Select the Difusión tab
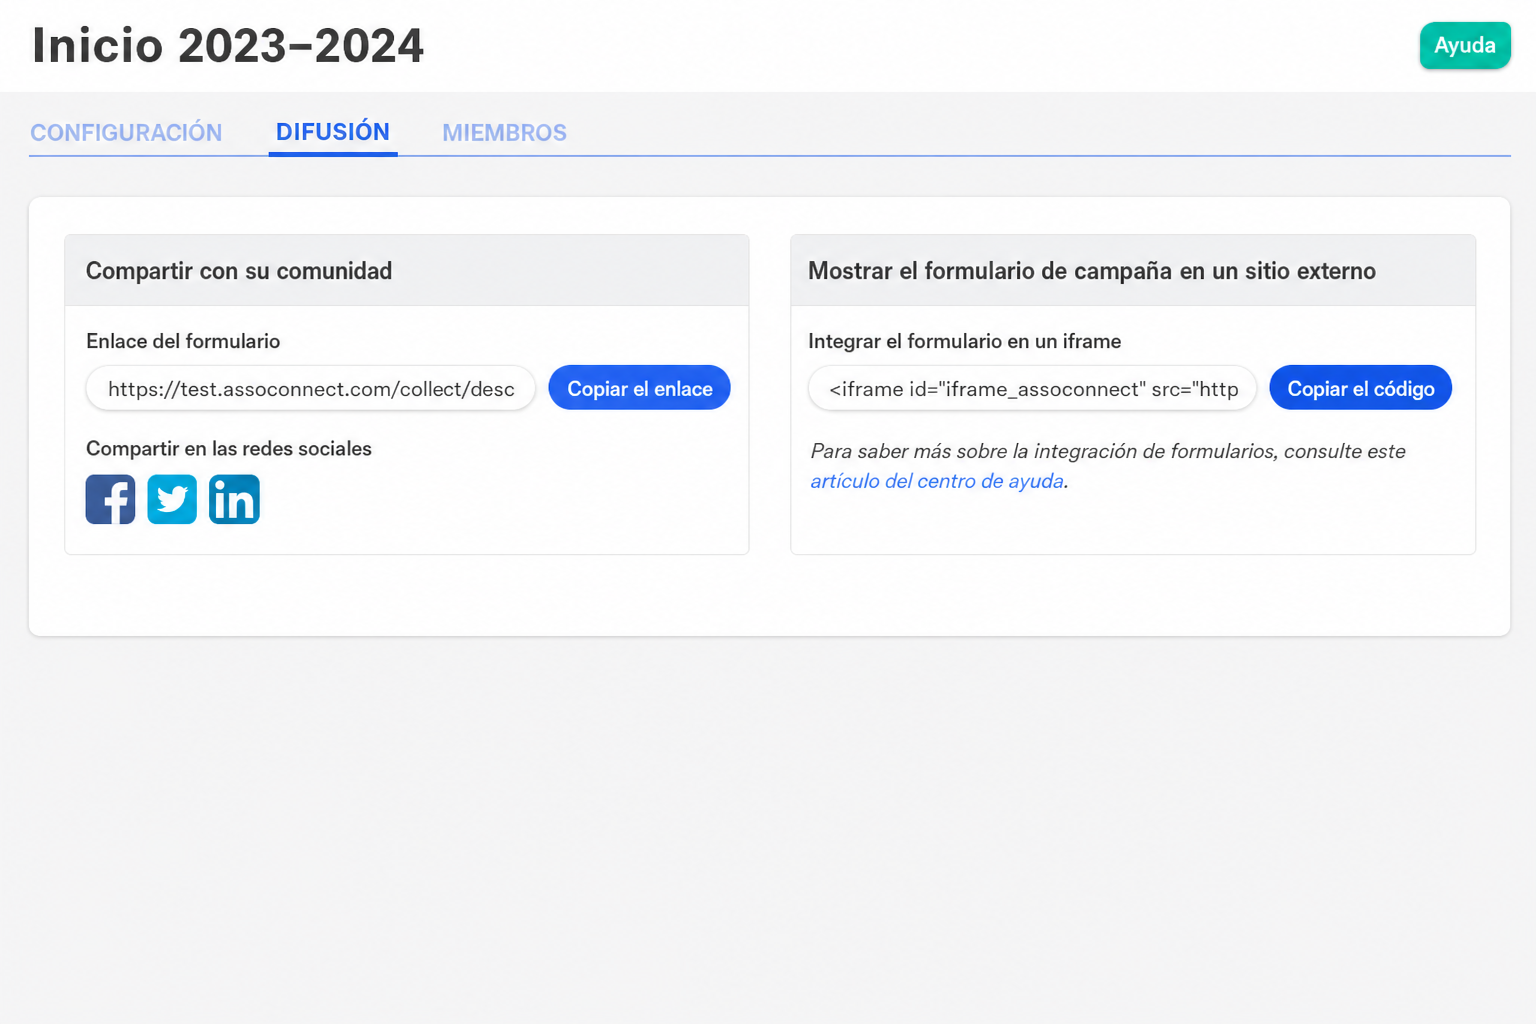This screenshot has height=1024, width=1536. coord(333,132)
